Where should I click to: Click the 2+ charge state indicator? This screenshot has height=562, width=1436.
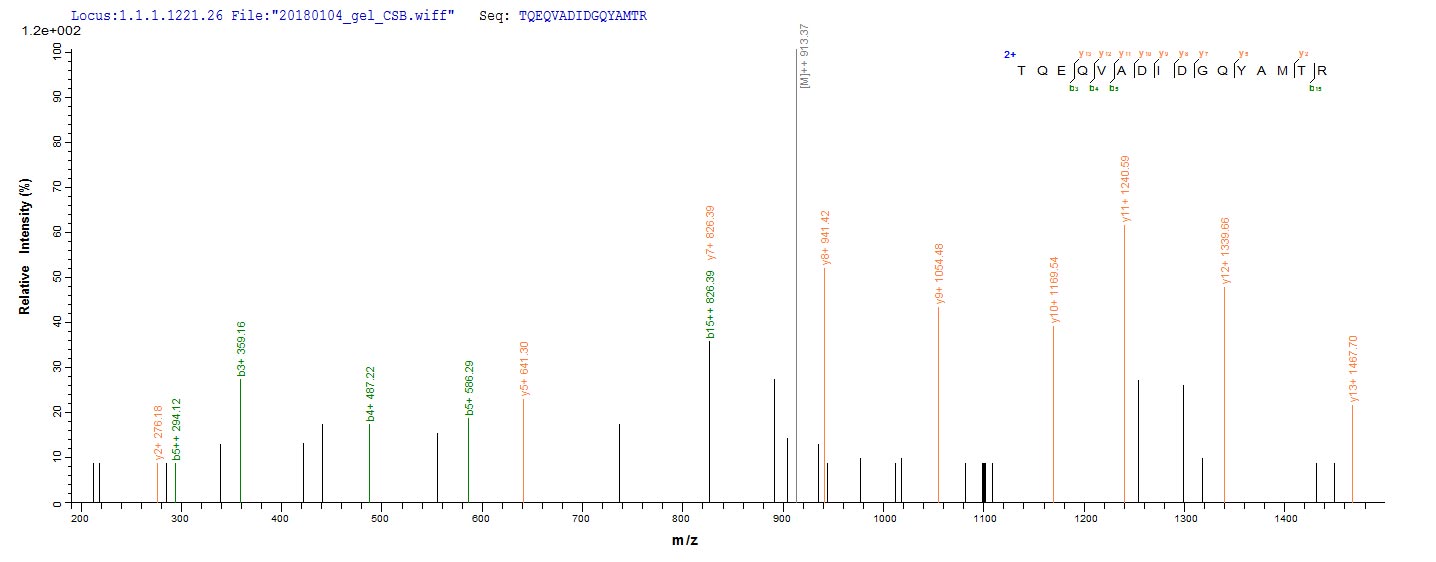[x=1010, y=55]
